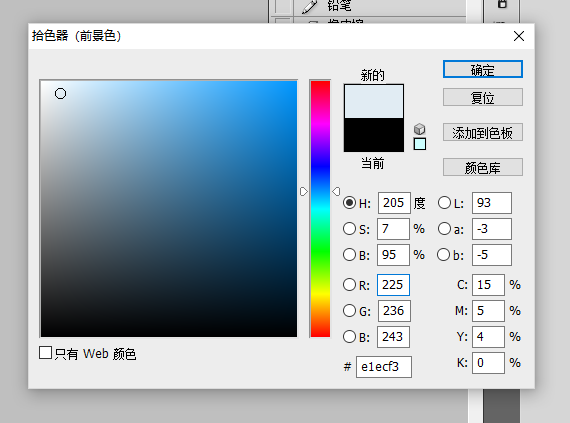Click the M magenta field showing 5
Image resolution: width=570 pixels, height=423 pixels.
click(488, 311)
